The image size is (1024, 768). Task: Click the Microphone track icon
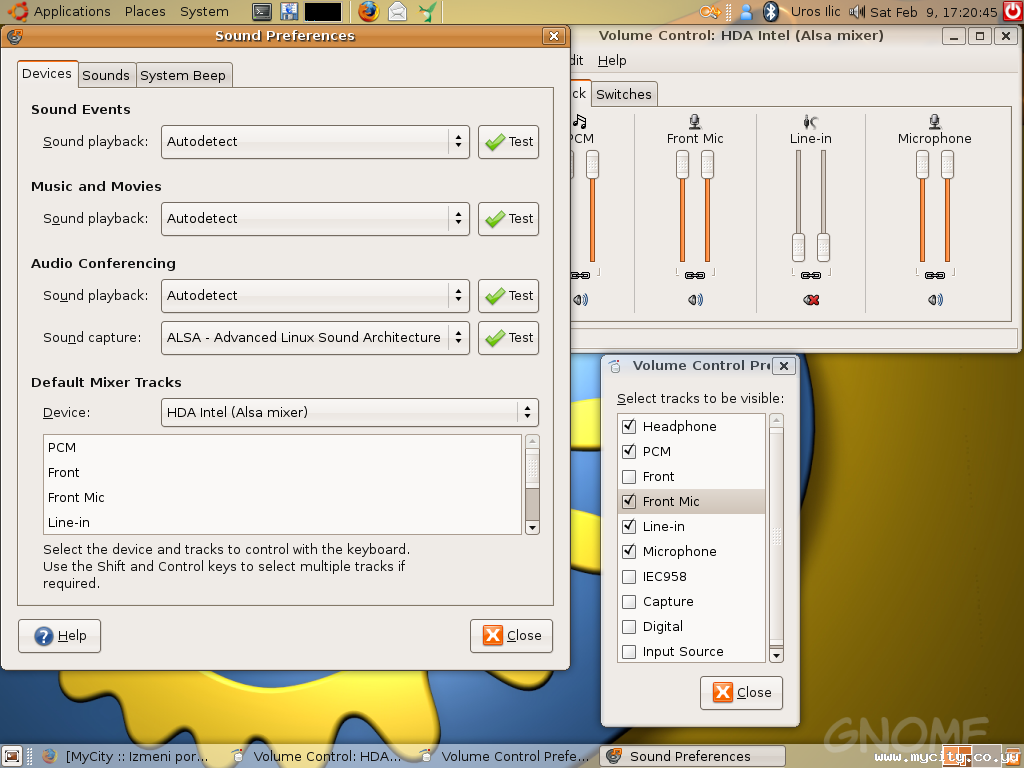(935, 121)
